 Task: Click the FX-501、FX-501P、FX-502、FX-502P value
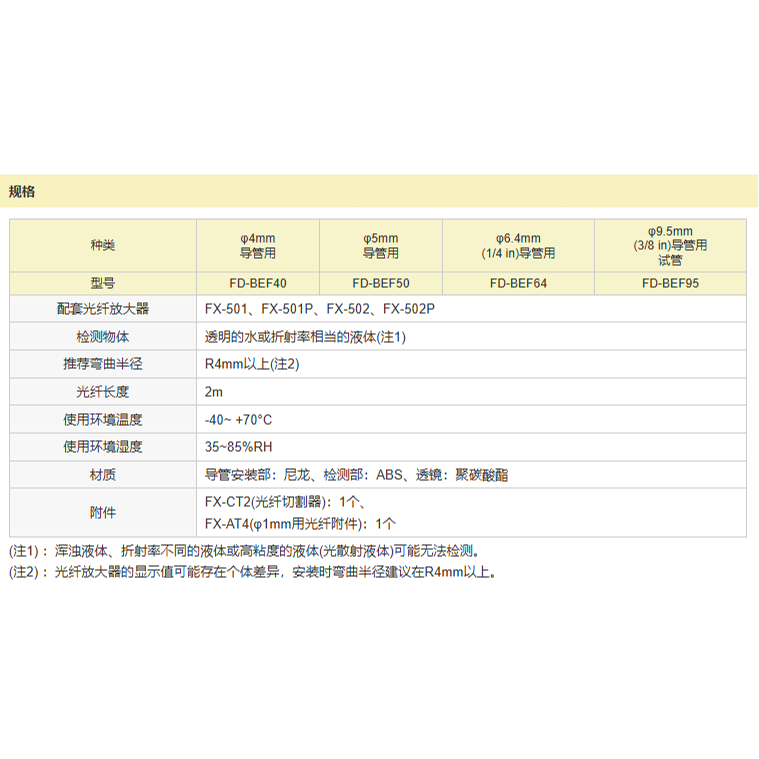click(319, 309)
